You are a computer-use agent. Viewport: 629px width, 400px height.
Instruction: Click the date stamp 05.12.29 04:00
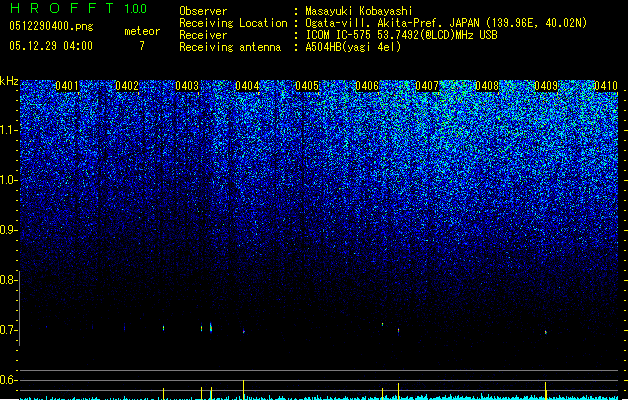point(51,46)
